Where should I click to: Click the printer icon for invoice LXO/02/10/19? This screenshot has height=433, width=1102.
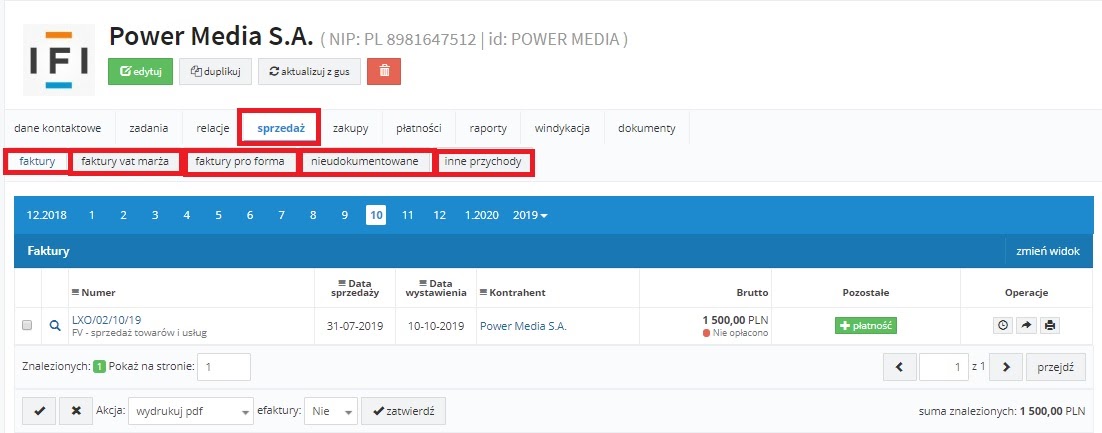tap(1050, 325)
